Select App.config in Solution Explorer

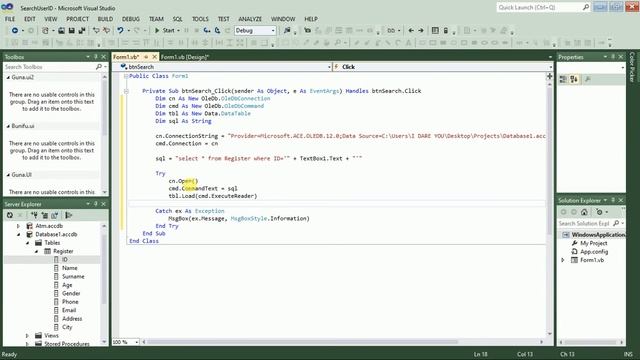click(593, 252)
